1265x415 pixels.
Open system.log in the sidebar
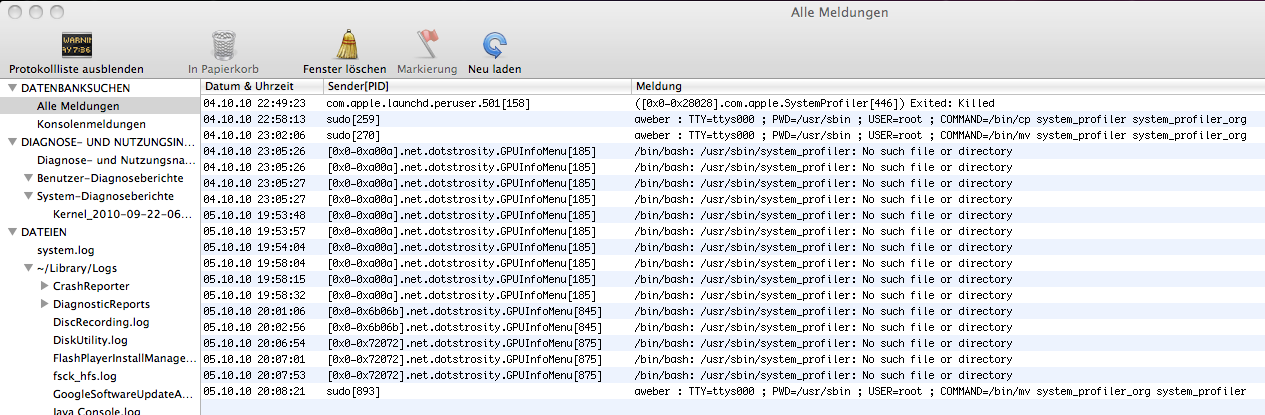tap(66, 250)
